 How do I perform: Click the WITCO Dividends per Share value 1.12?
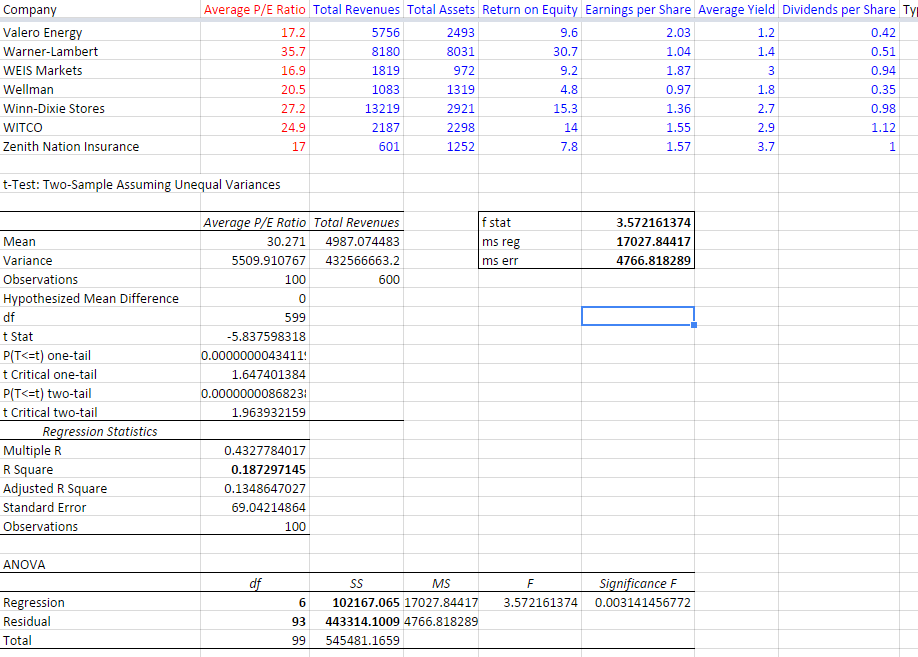tap(881, 128)
